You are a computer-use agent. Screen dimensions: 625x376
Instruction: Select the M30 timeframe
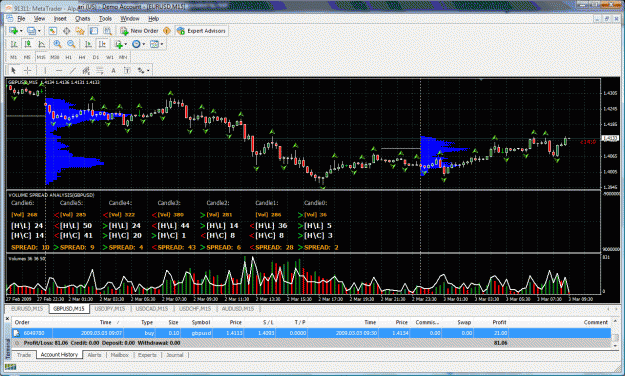point(55,57)
